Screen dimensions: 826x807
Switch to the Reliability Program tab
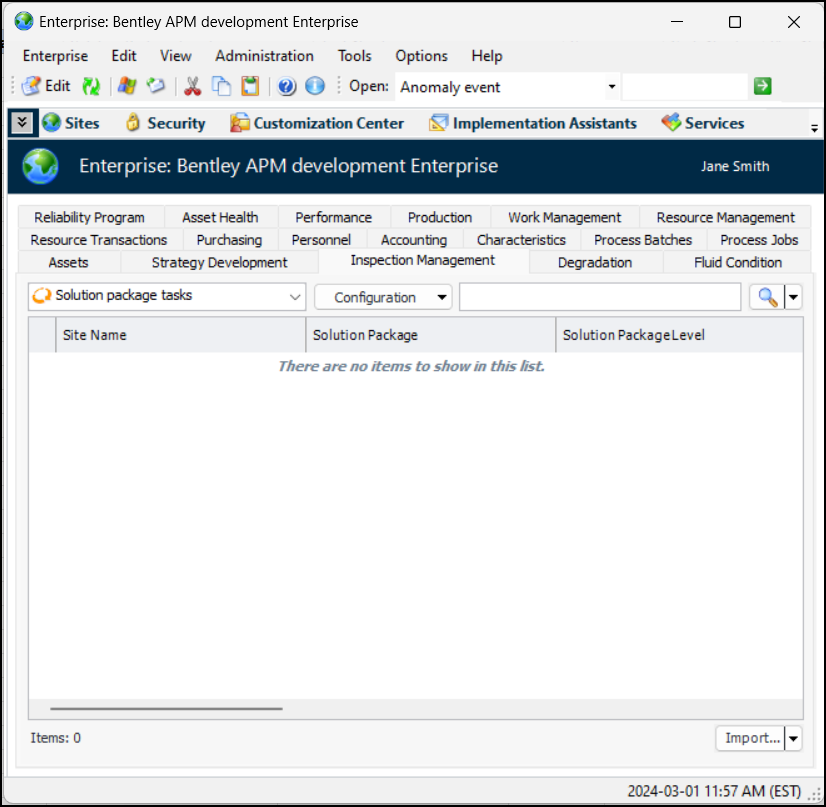90,218
